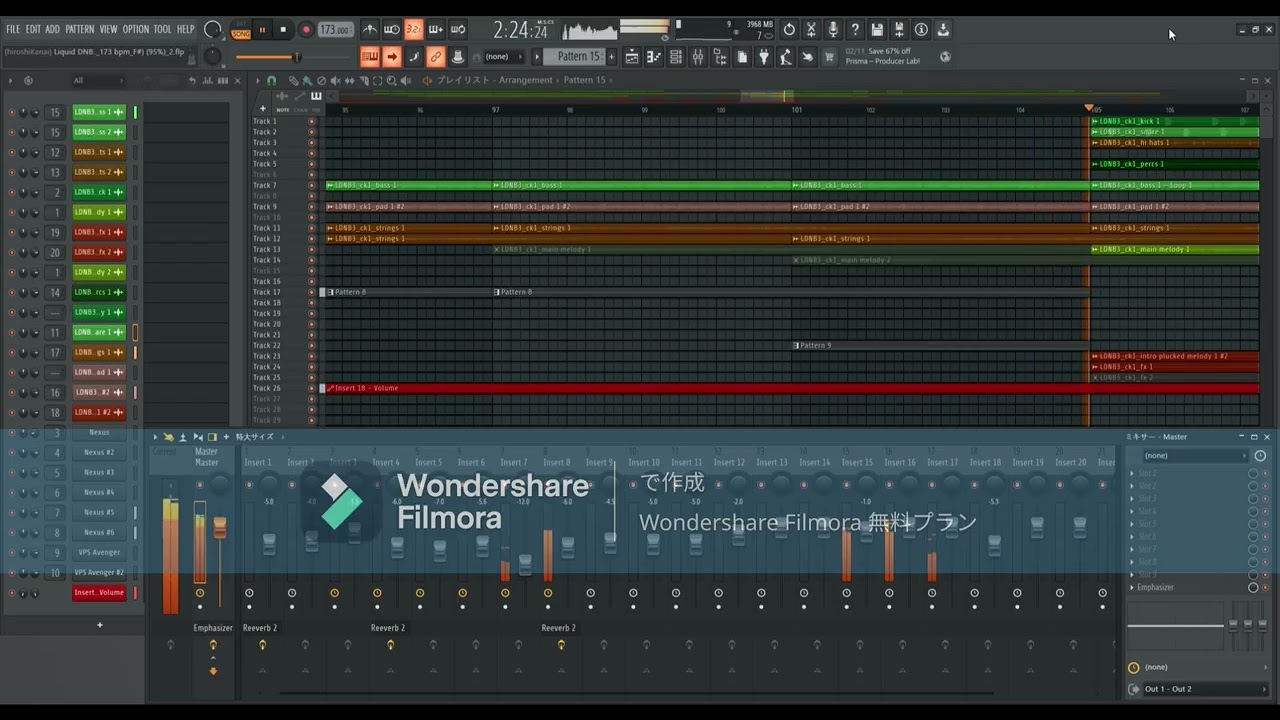Open the TOOL menu
Image resolution: width=1280 pixels, height=720 pixels.
[x=162, y=29]
